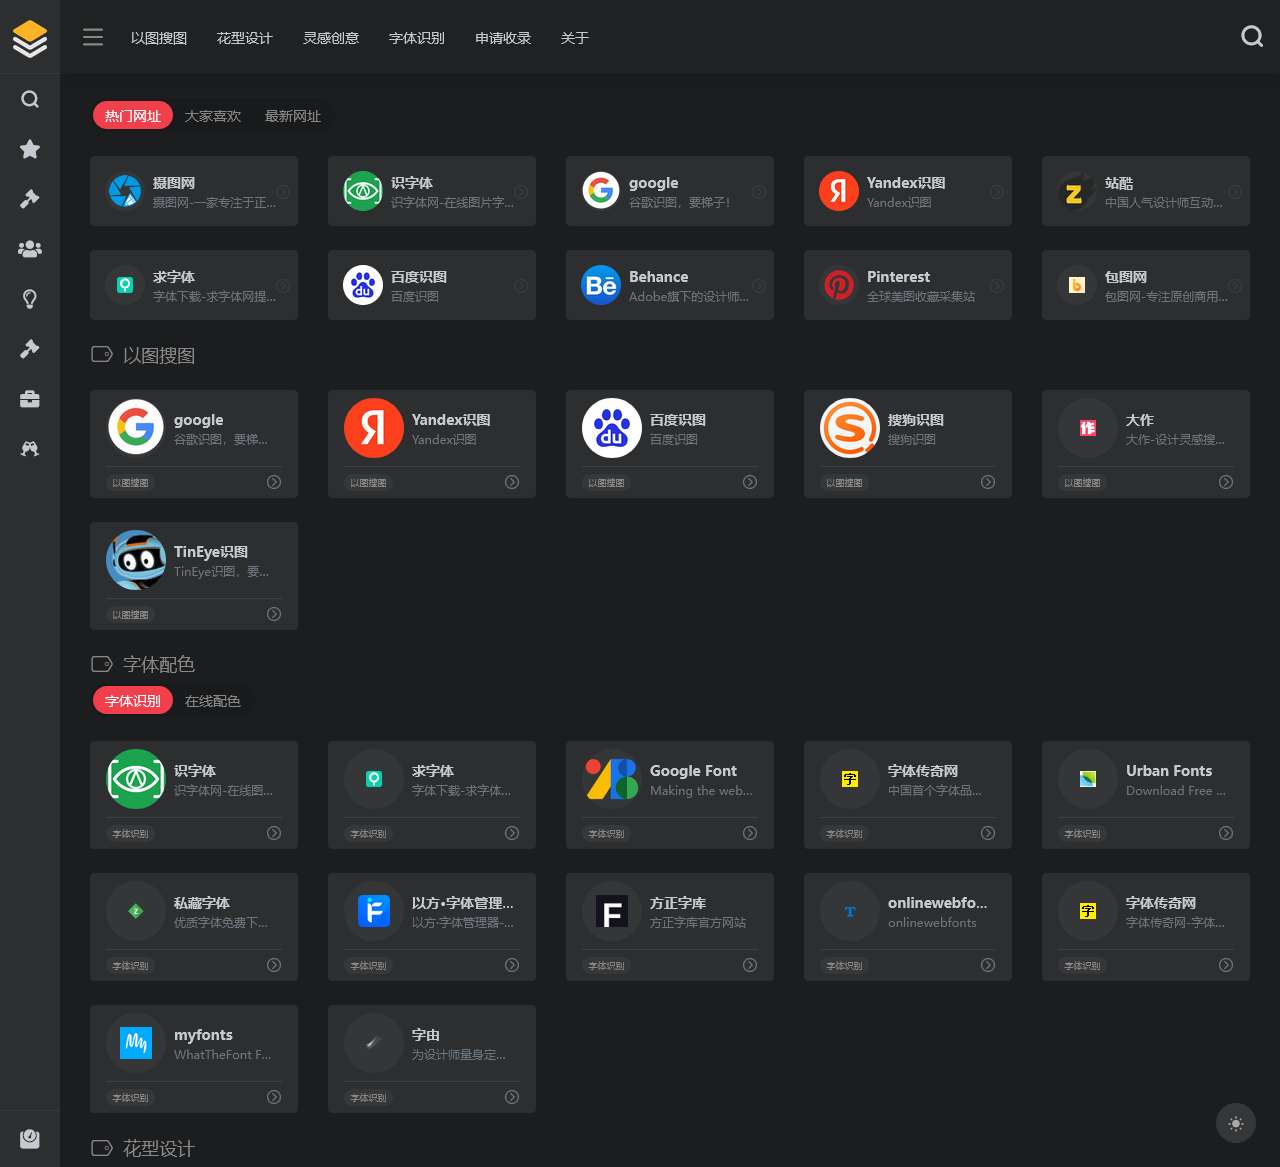Open the 花型设计 section heading

[x=158, y=1148]
